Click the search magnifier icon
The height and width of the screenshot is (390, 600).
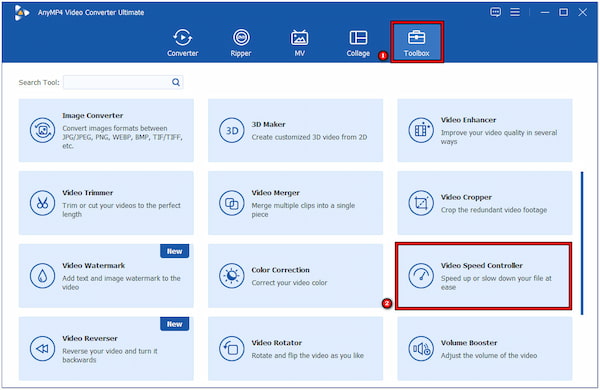[x=176, y=82]
